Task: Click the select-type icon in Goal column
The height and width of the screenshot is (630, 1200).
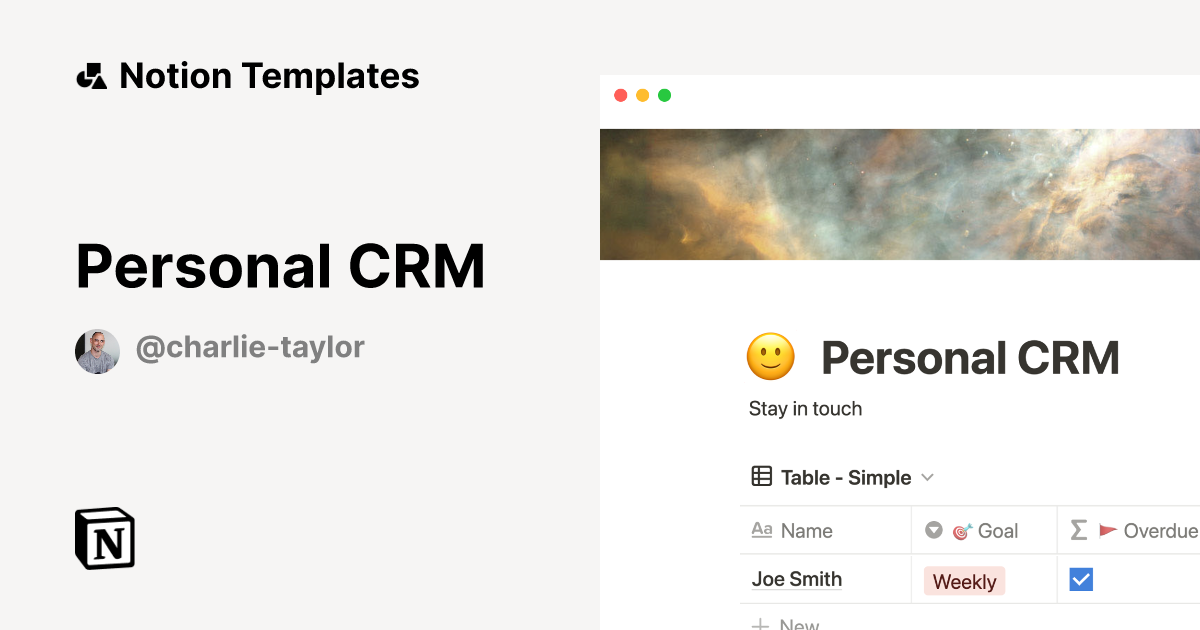Action: click(x=934, y=530)
